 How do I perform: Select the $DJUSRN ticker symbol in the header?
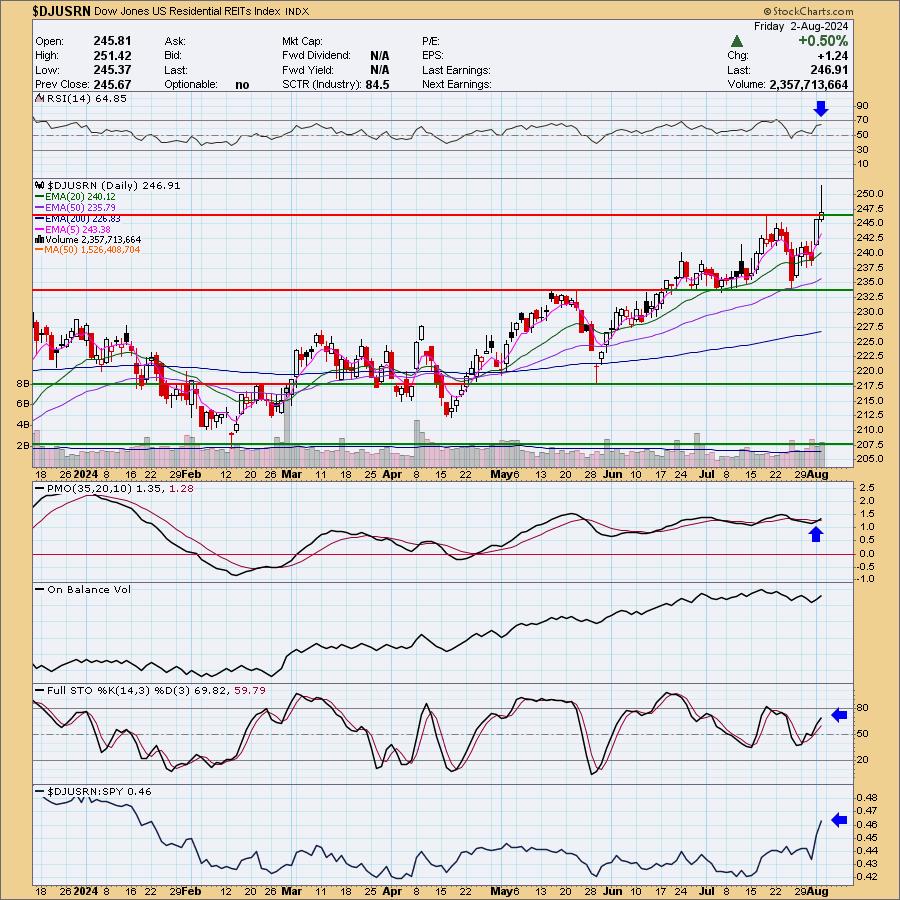[x=61, y=11]
